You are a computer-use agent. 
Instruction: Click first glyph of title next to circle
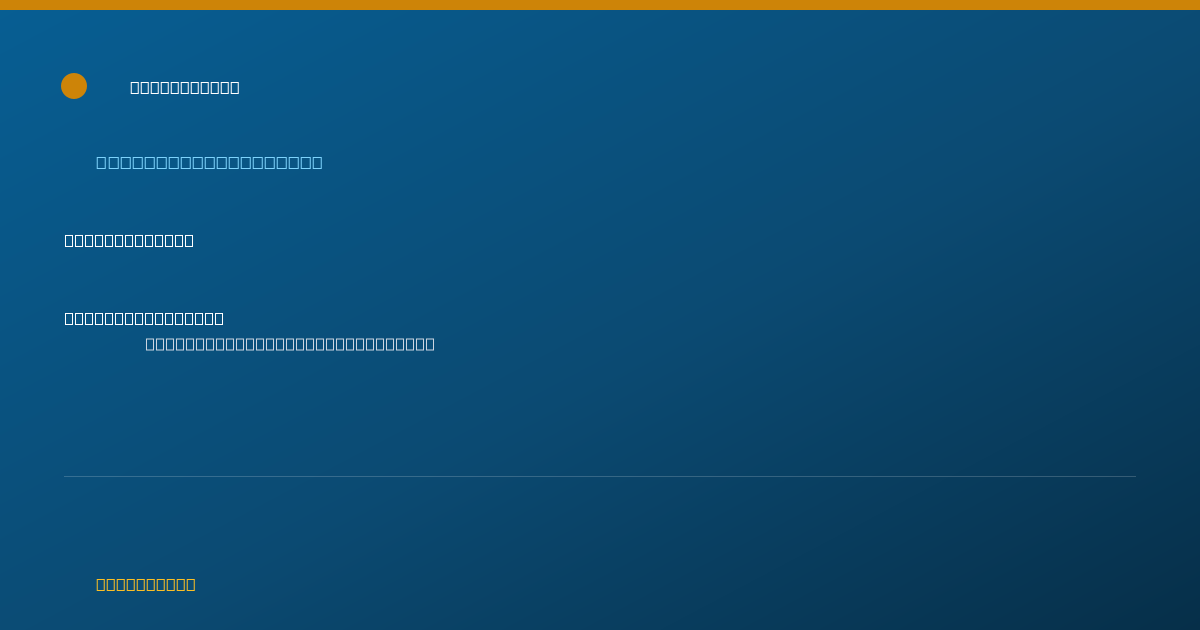point(135,87)
